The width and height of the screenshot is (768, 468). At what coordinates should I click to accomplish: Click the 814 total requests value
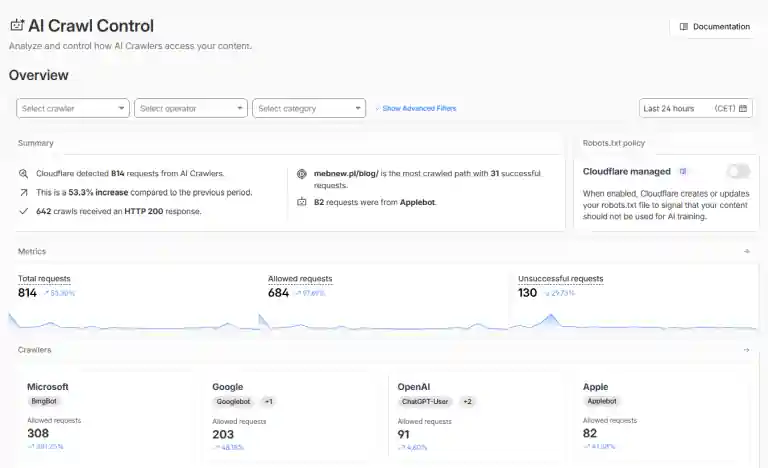coord(27,293)
